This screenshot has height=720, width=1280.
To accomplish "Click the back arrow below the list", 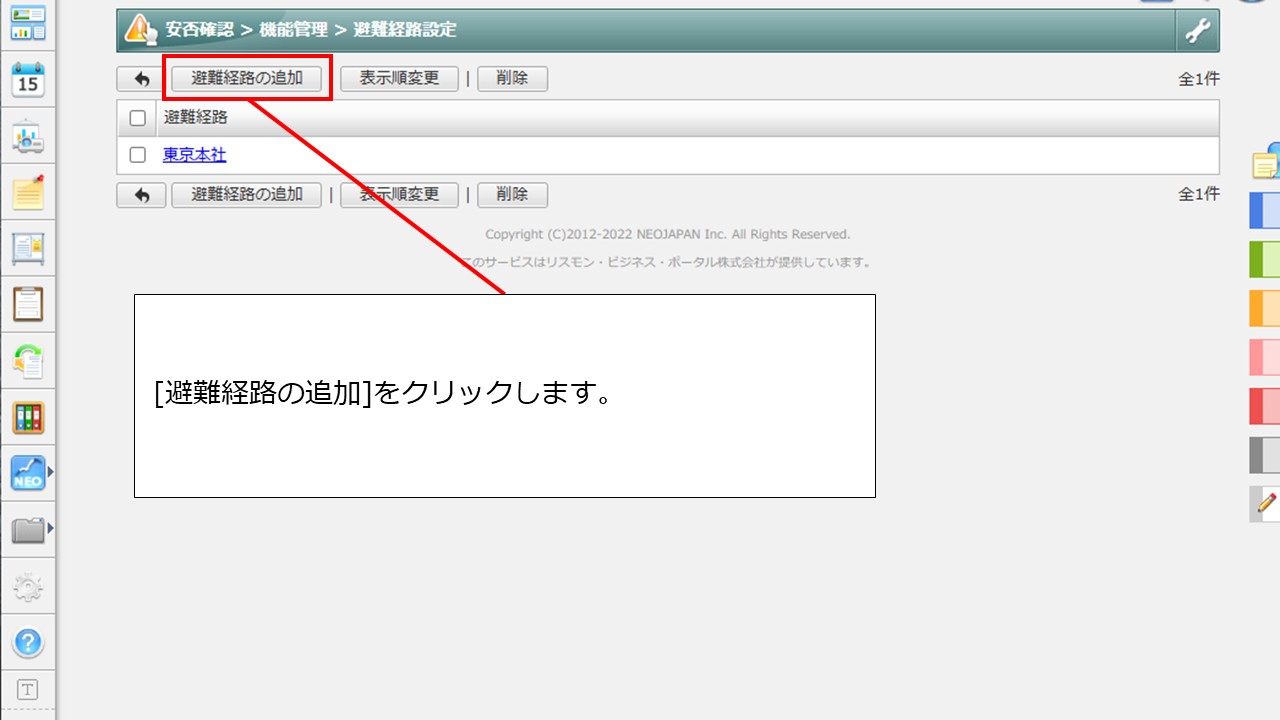I will tap(141, 195).
